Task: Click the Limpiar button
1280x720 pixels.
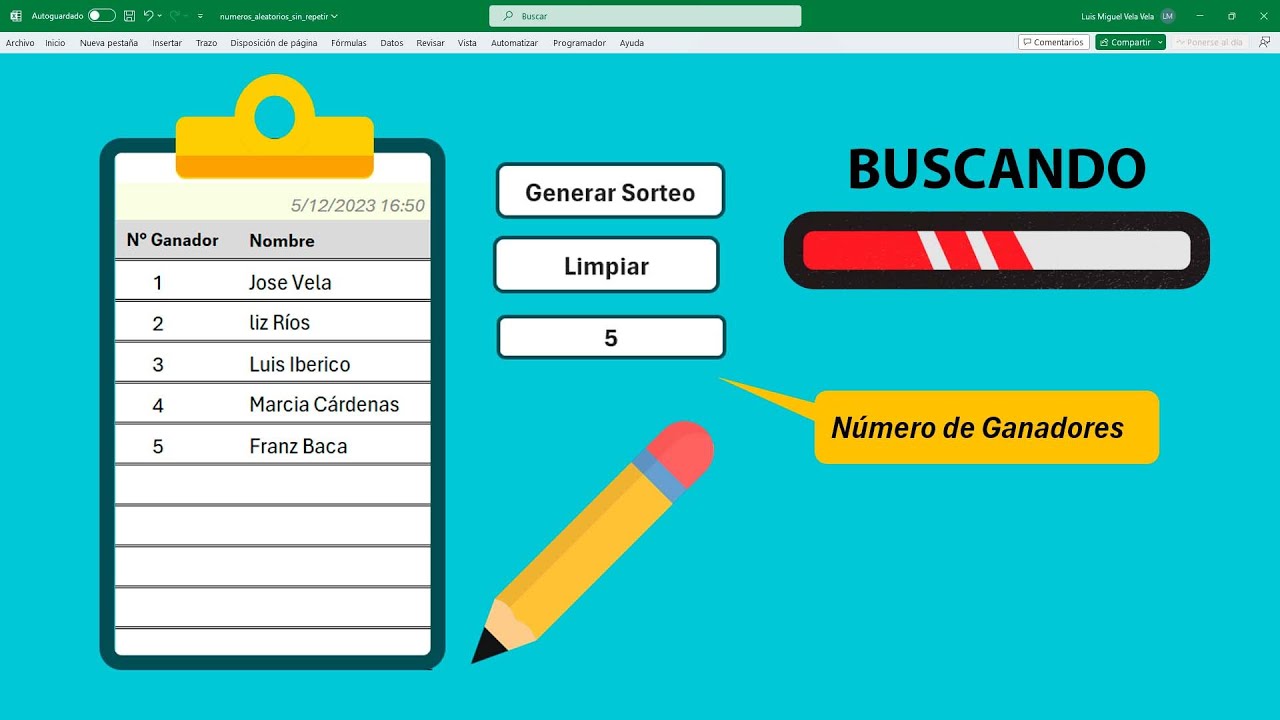Action: tap(606, 265)
